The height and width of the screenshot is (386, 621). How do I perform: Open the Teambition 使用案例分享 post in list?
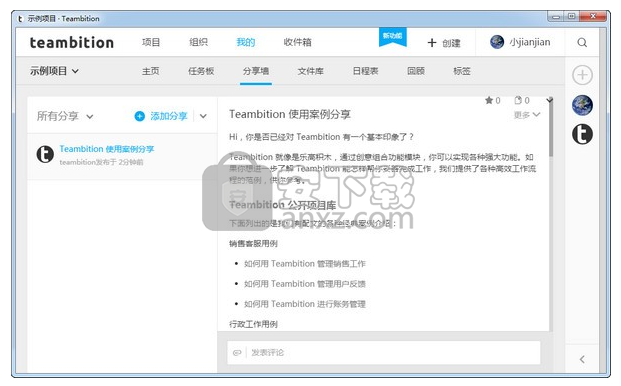107,149
